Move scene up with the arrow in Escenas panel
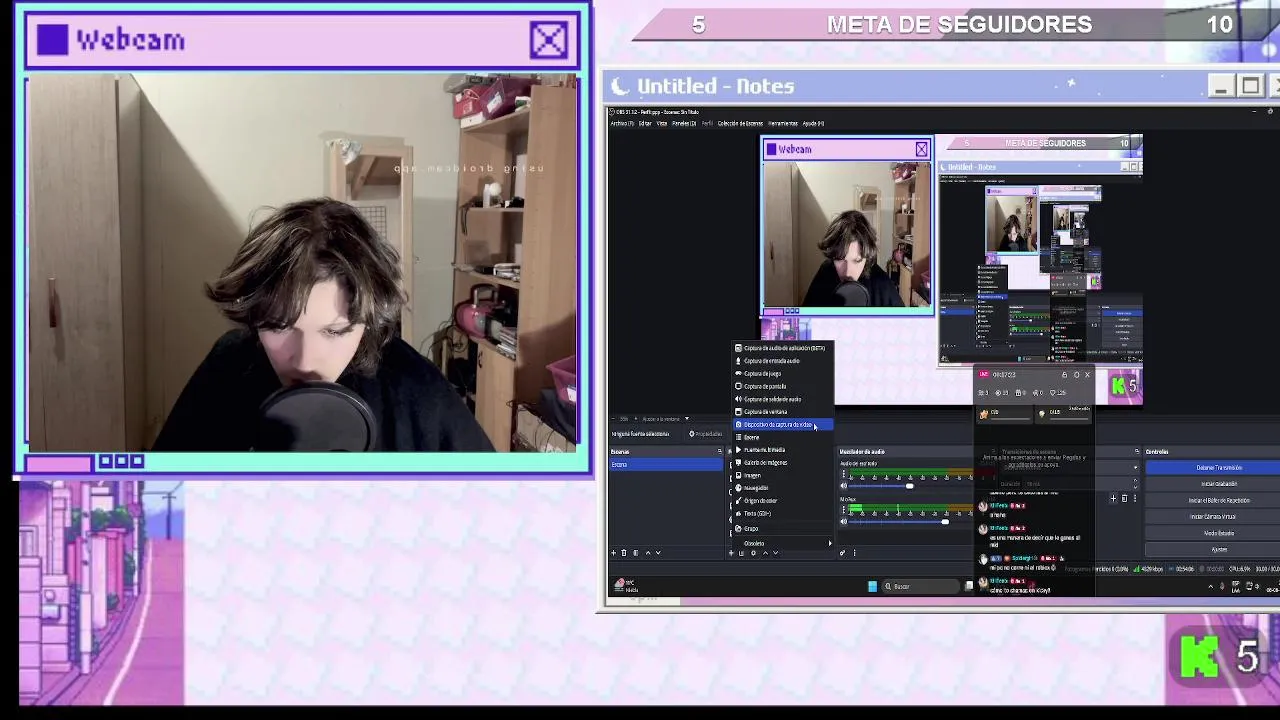 (648, 553)
